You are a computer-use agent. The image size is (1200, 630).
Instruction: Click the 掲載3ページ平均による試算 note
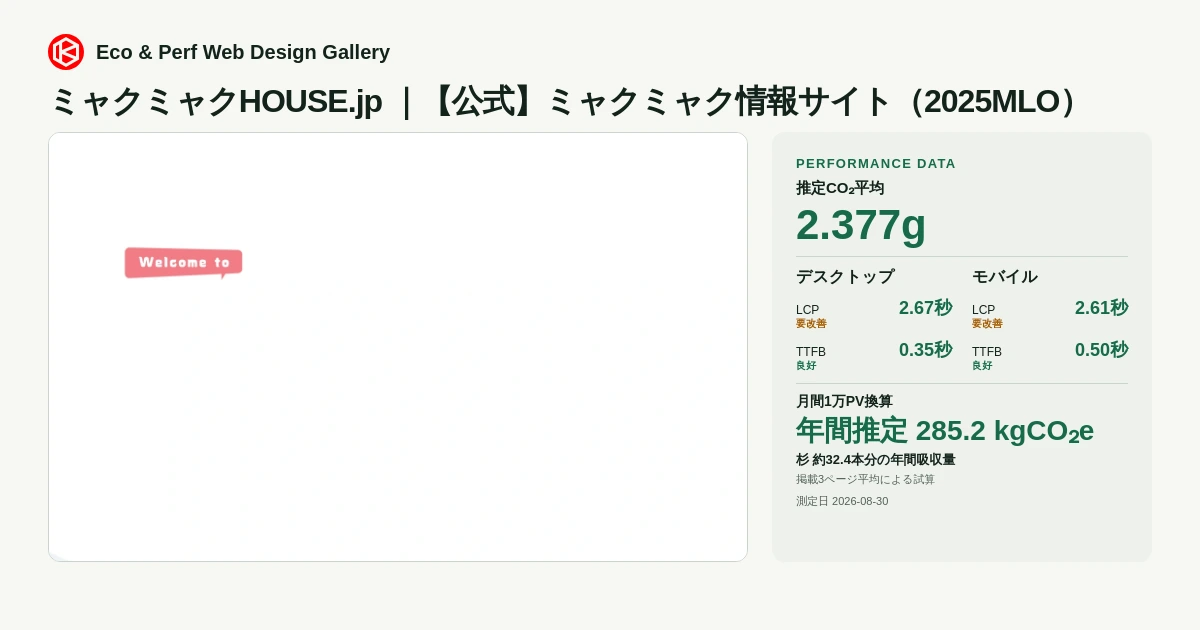click(865, 480)
